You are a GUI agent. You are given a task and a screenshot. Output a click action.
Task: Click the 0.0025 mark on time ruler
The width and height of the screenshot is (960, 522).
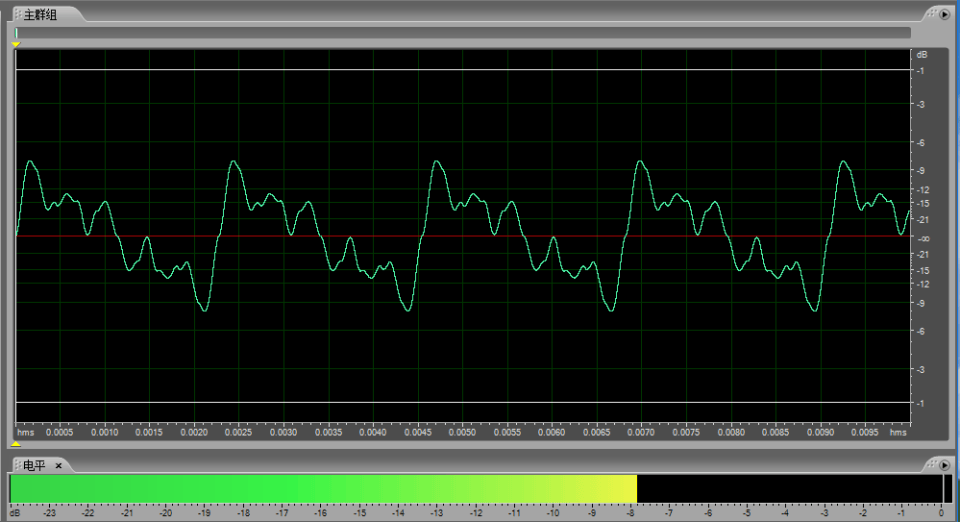click(x=239, y=433)
